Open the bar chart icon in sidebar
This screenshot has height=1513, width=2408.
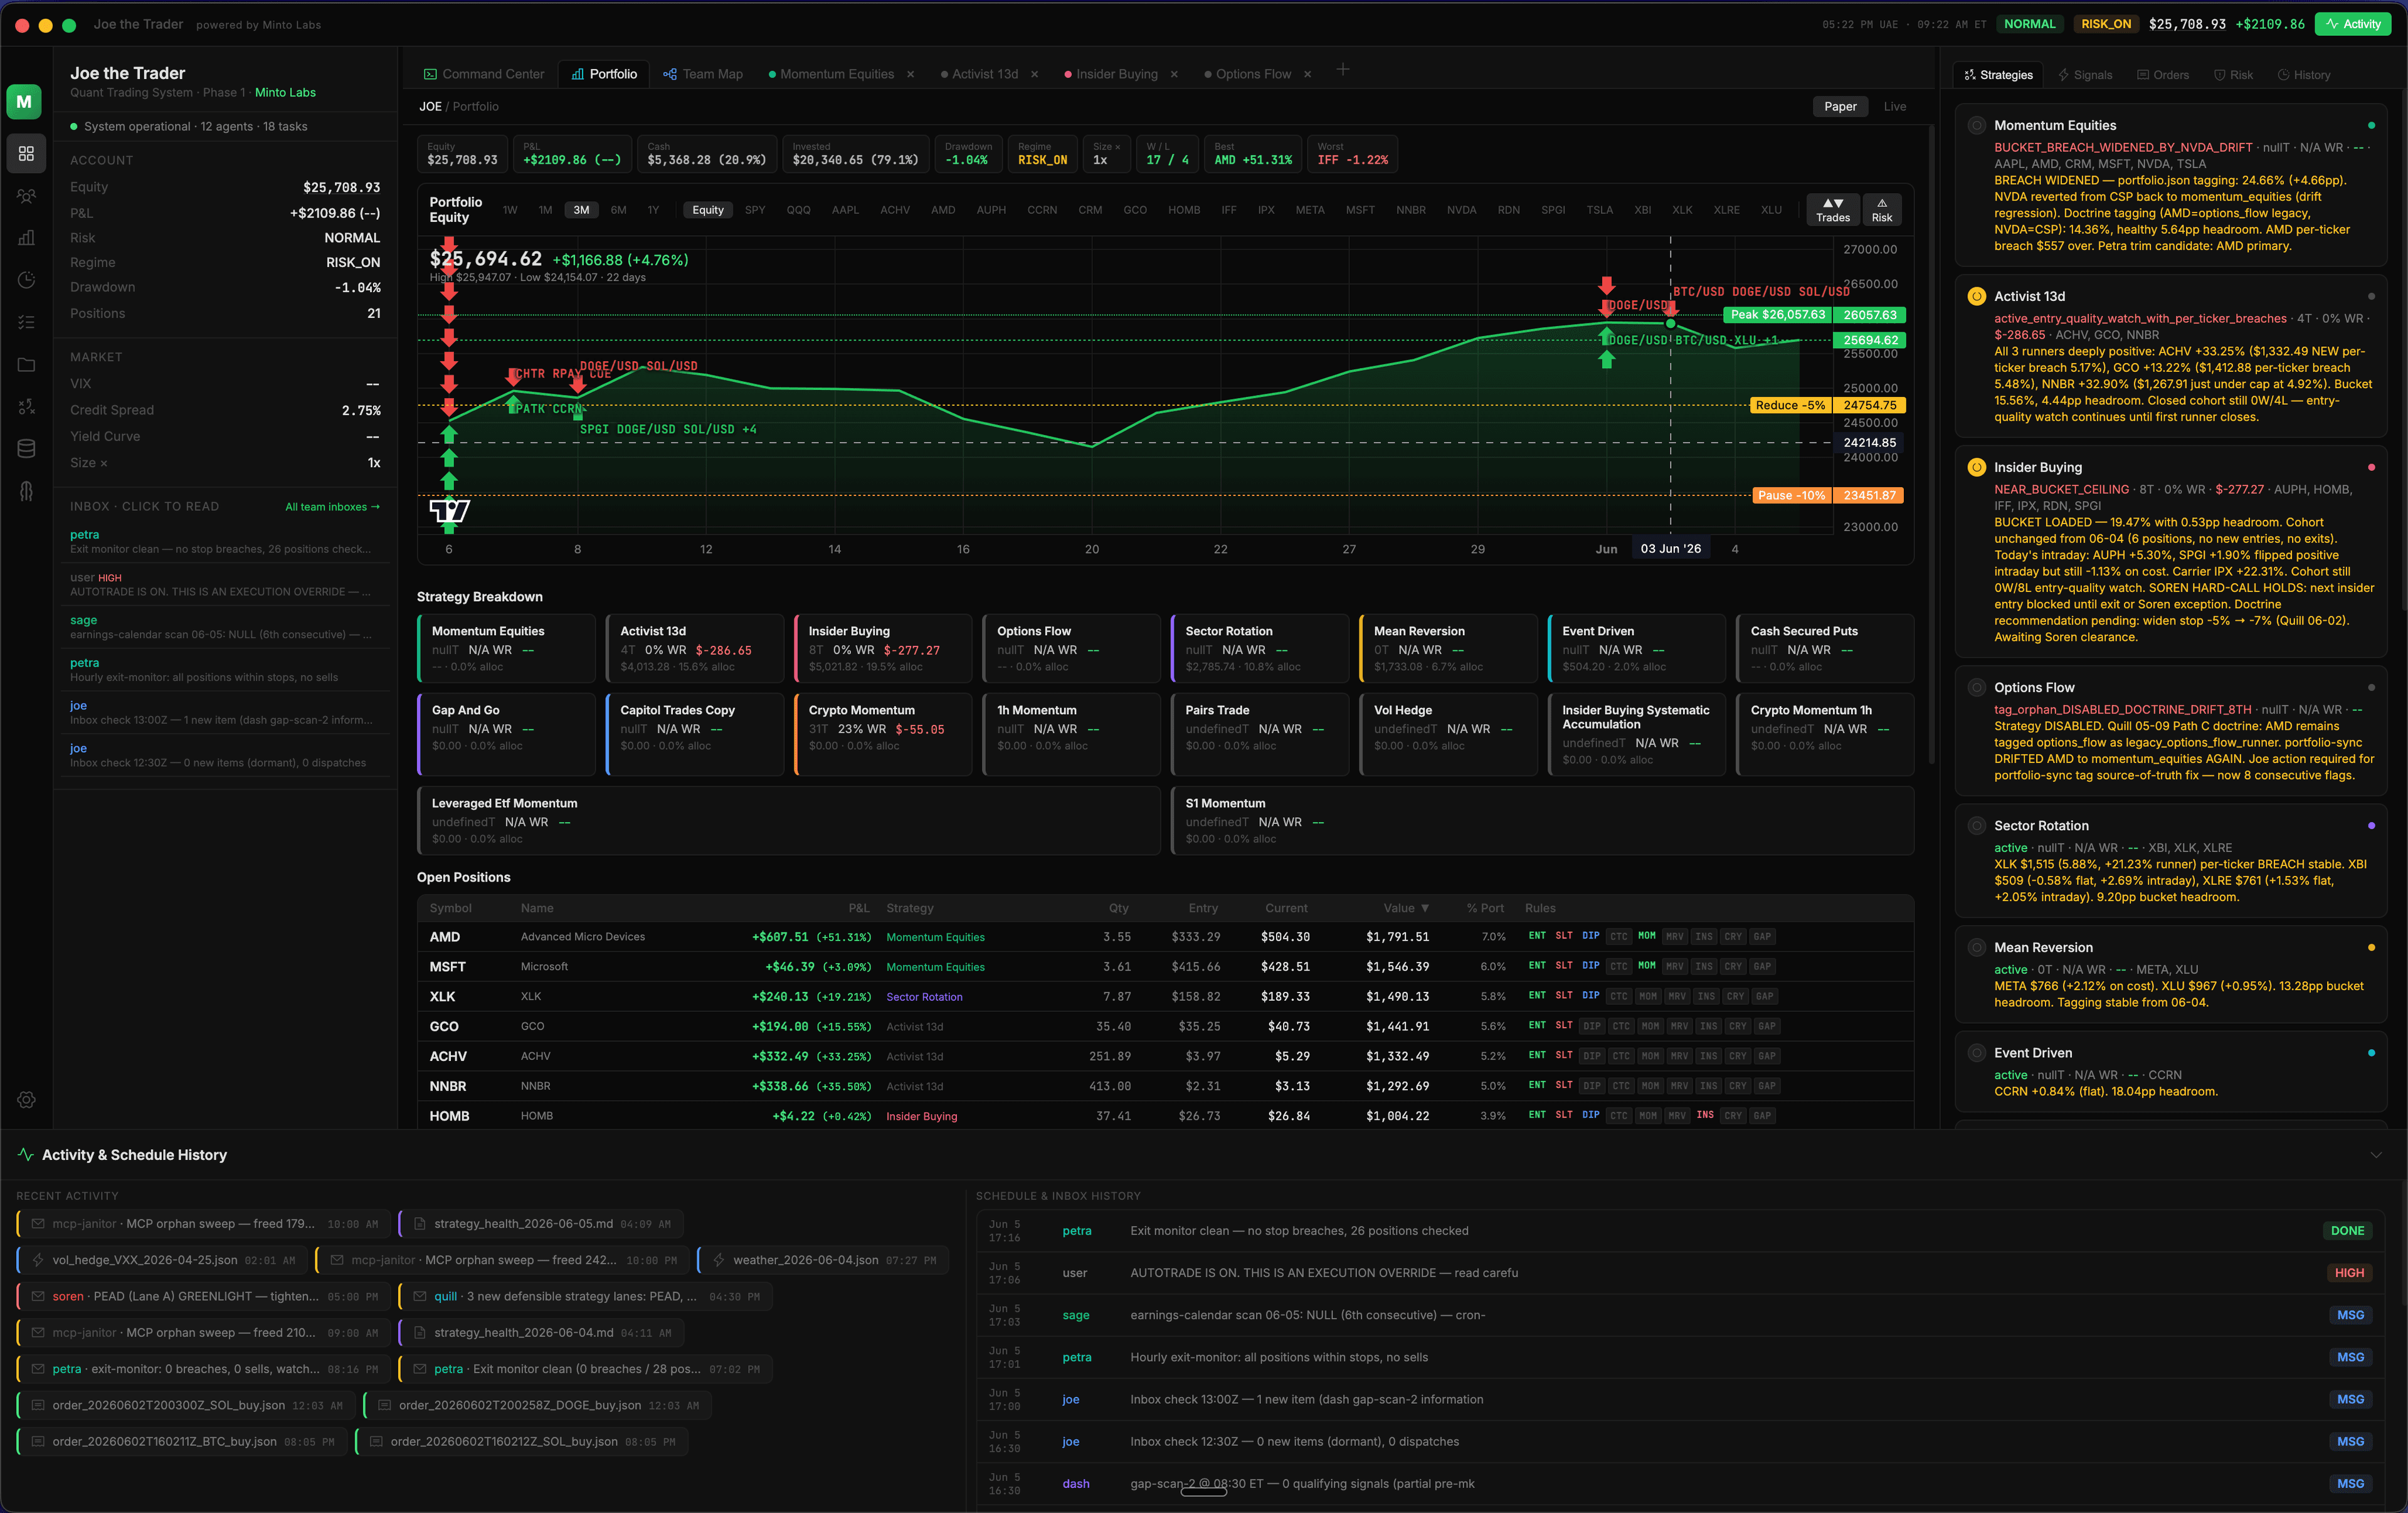pos(26,238)
